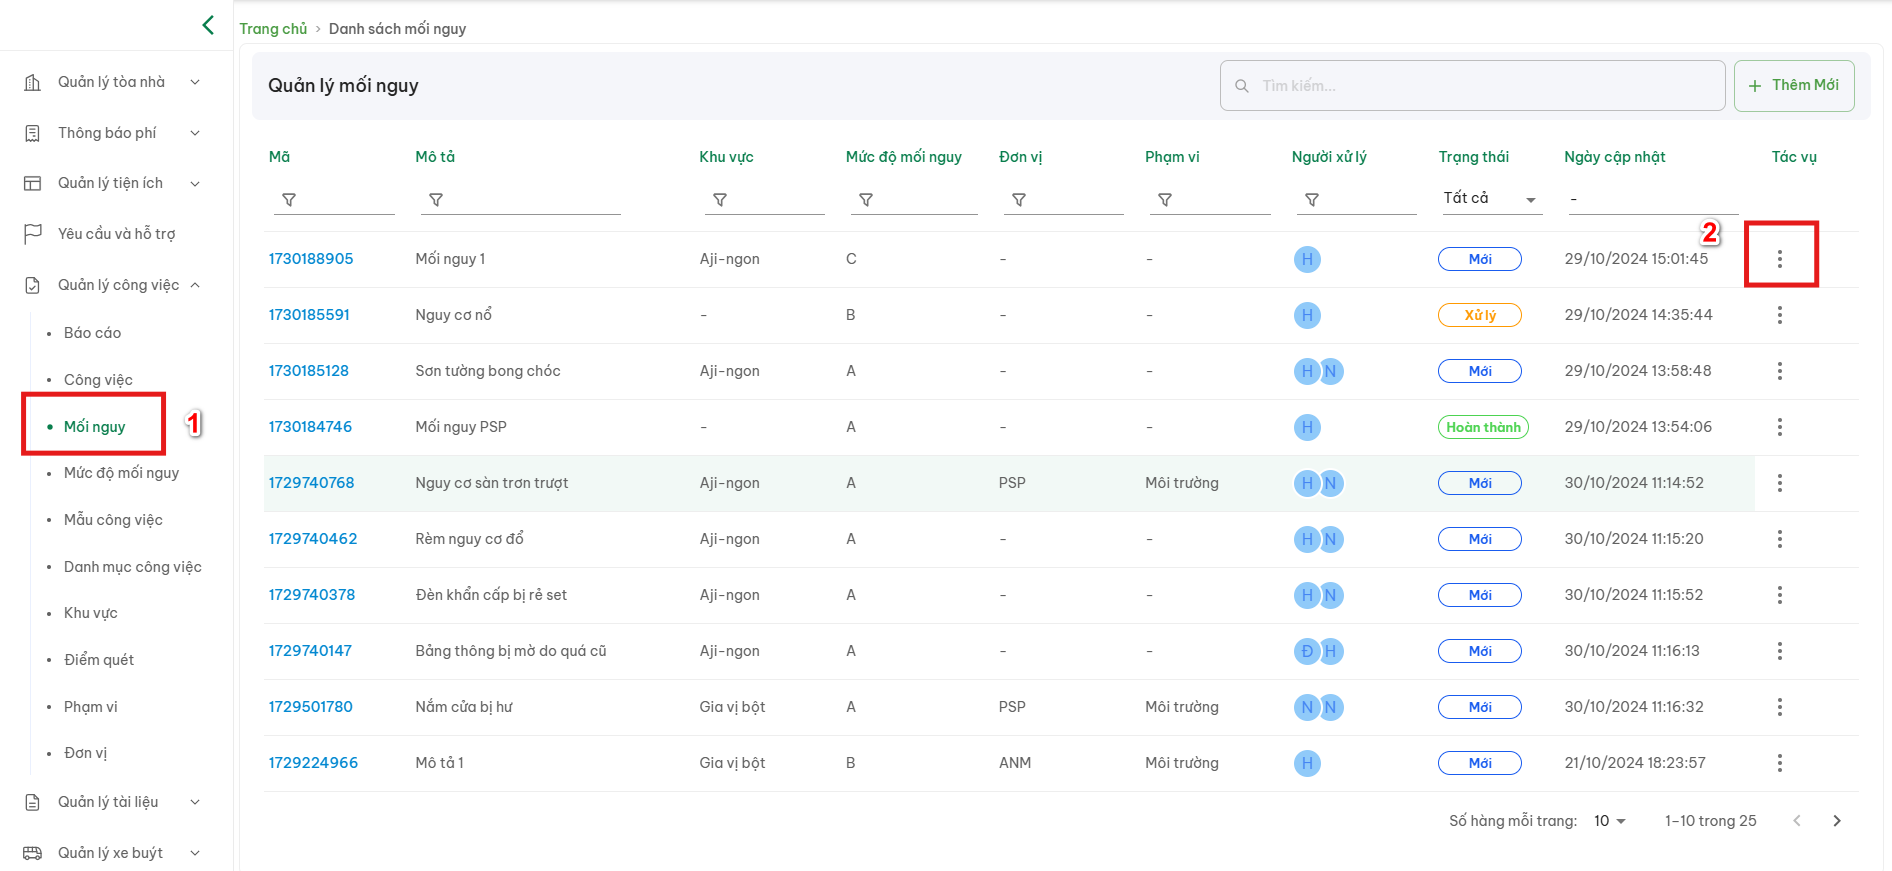Click the bus icon of Quản lý xe buýt
This screenshot has width=1892, height=871.
[33, 853]
